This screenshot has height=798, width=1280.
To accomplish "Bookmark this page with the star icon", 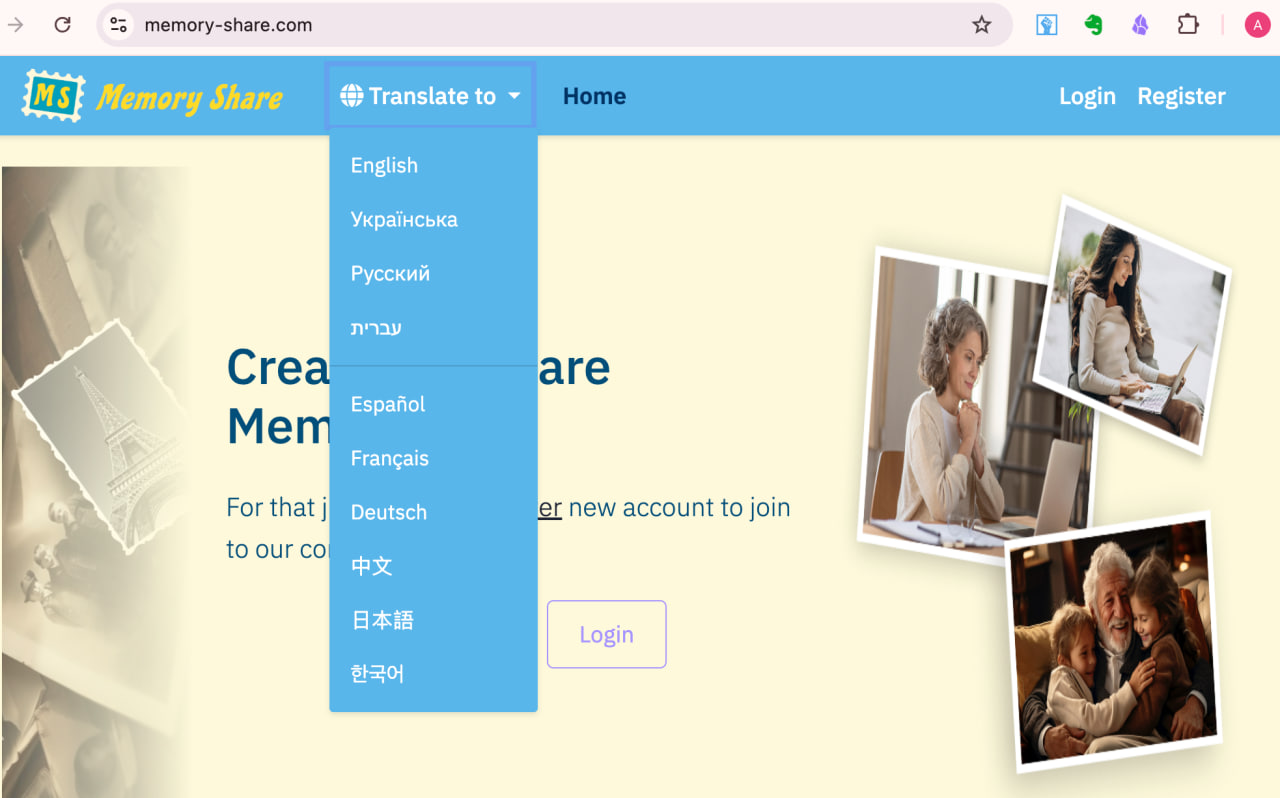I will coord(981,25).
